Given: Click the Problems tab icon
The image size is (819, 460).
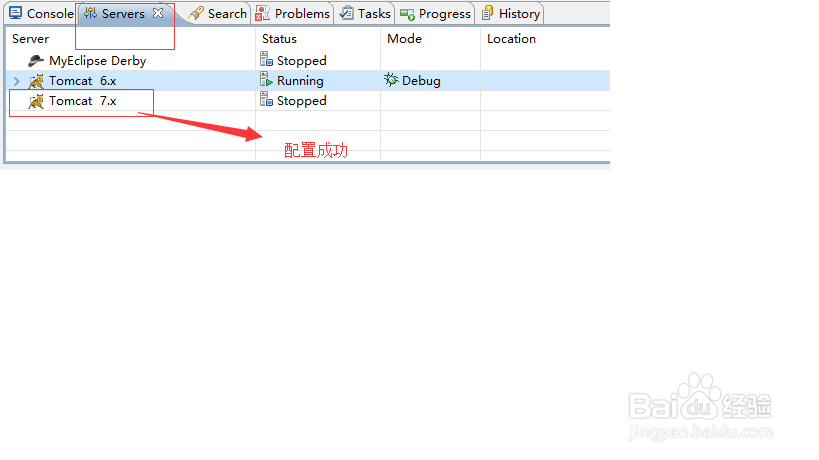Looking at the screenshot, I should tap(262, 14).
